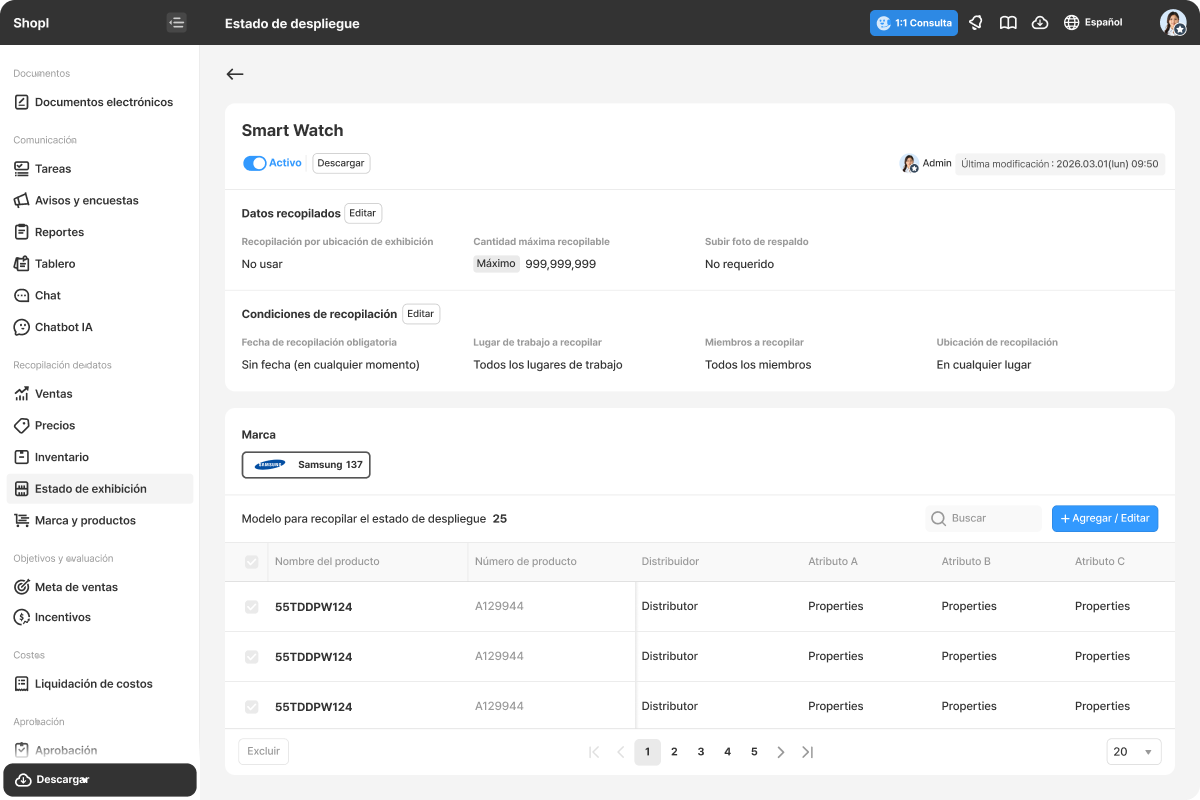Open the rows-per-page dropdown showing 20
The width and height of the screenshot is (1200, 800).
coord(1134,752)
